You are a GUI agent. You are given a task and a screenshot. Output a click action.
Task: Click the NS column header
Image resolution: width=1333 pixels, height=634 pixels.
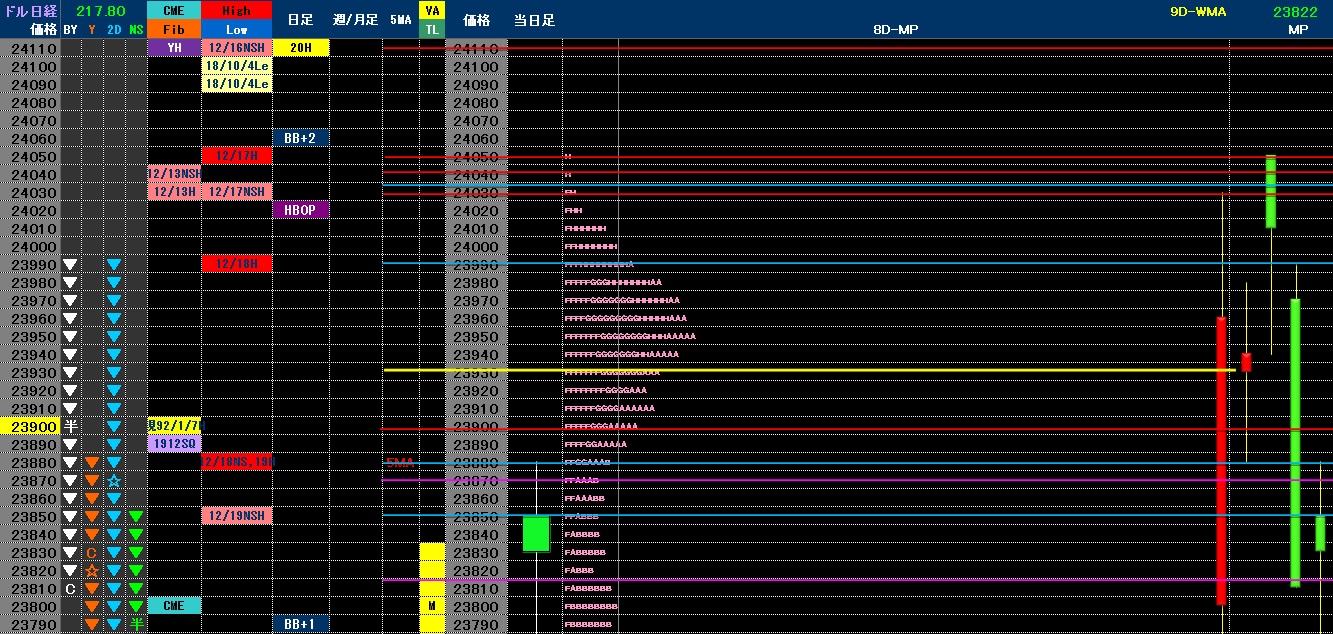point(136,30)
